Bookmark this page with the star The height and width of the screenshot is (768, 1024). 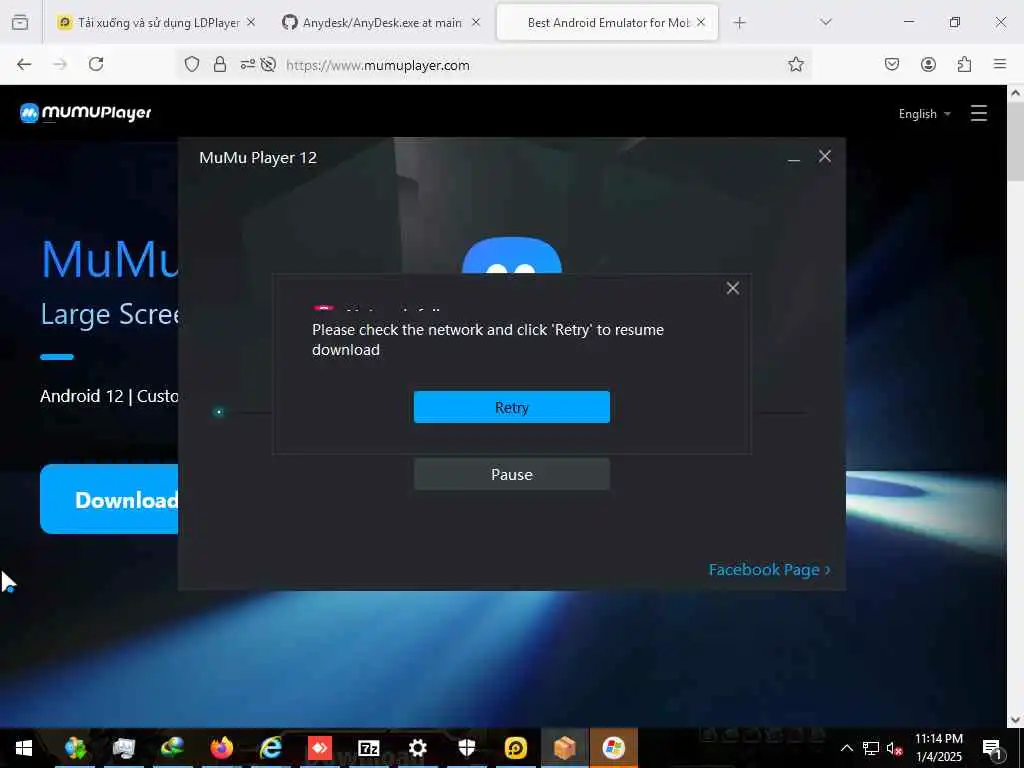click(795, 64)
